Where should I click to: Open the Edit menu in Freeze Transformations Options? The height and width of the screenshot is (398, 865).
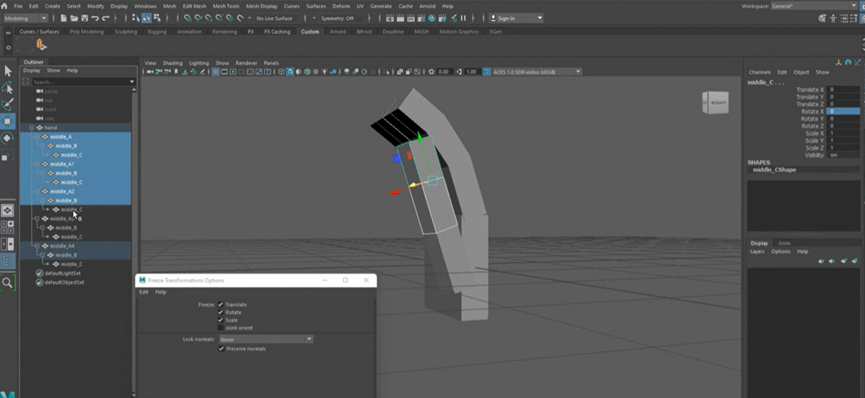click(143, 292)
